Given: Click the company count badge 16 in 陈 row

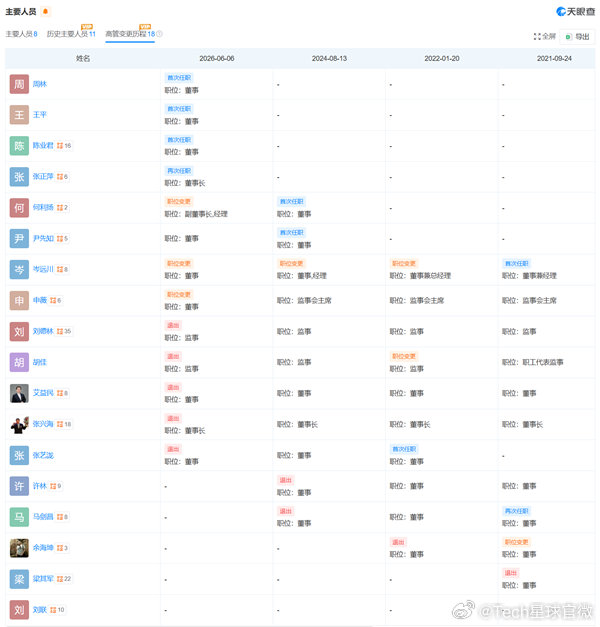Looking at the screenshot, I should point(64,146).
